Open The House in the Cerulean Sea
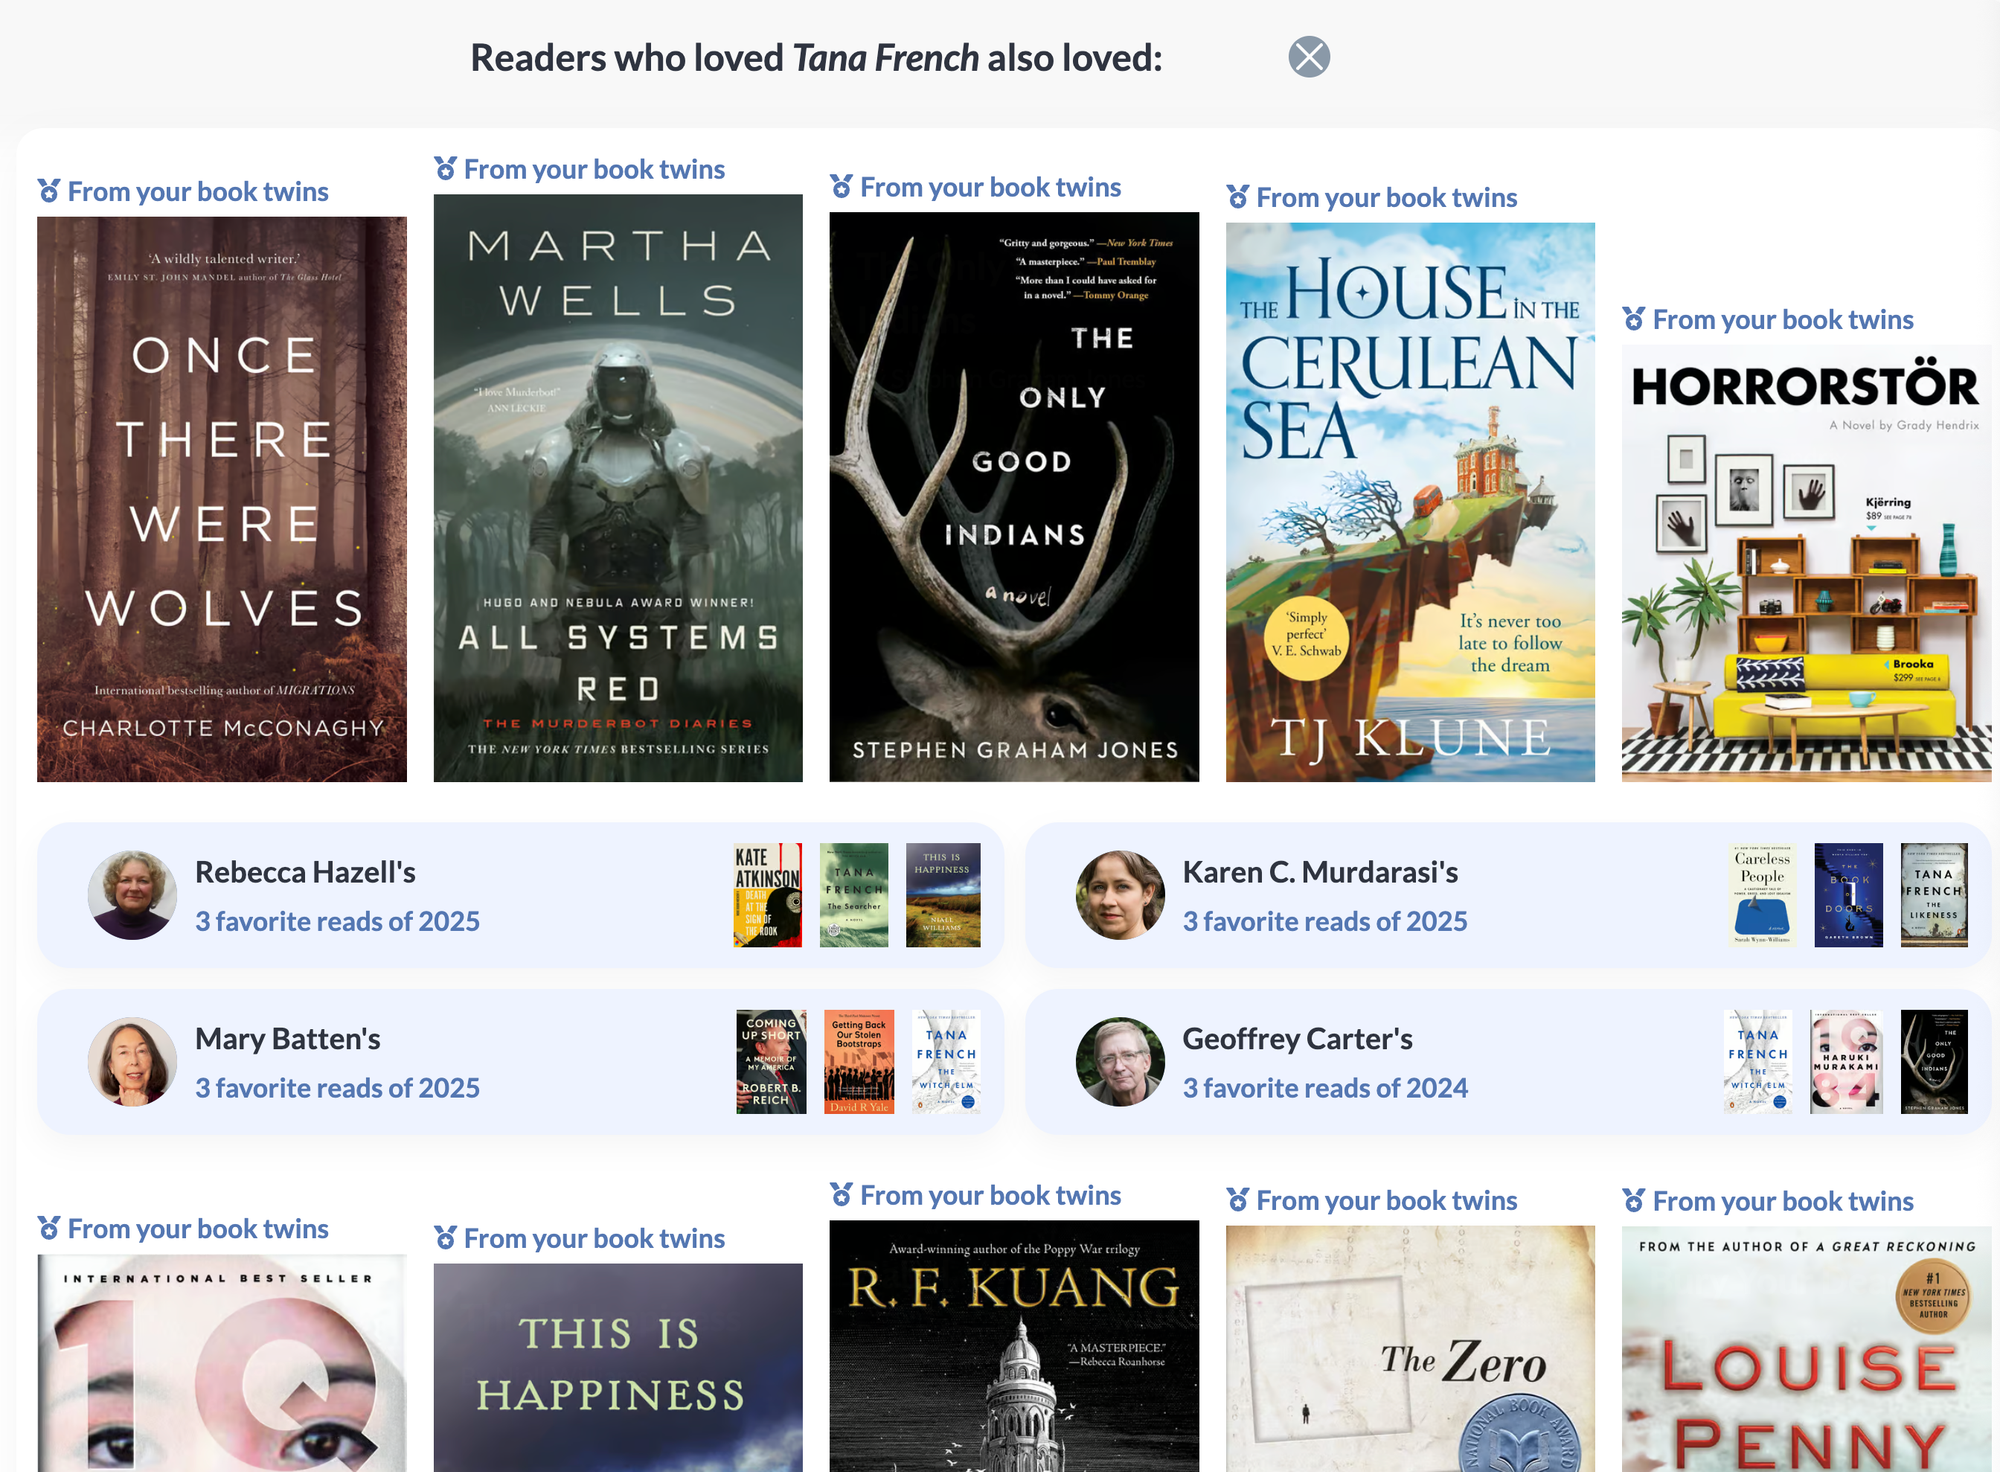The image size is (2000, 1472). pos(1410,502)
